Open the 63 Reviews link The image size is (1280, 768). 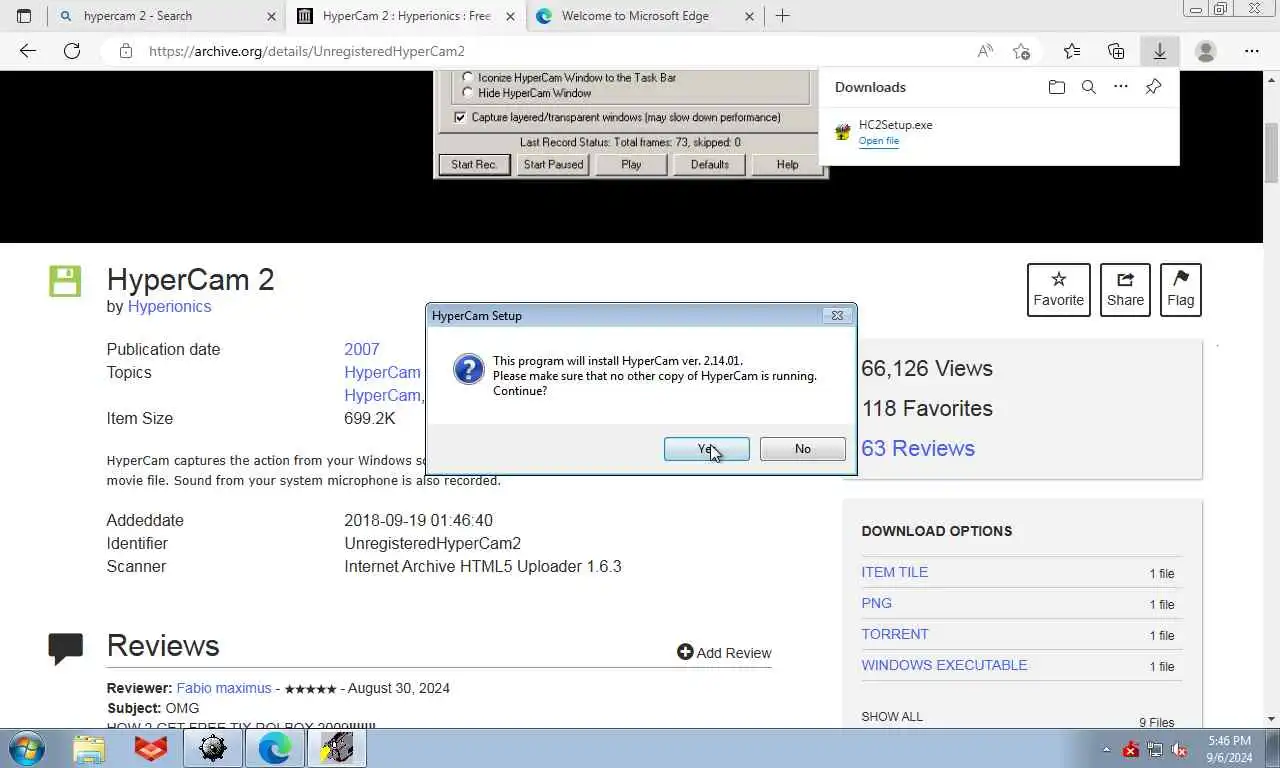coord(918,448)
